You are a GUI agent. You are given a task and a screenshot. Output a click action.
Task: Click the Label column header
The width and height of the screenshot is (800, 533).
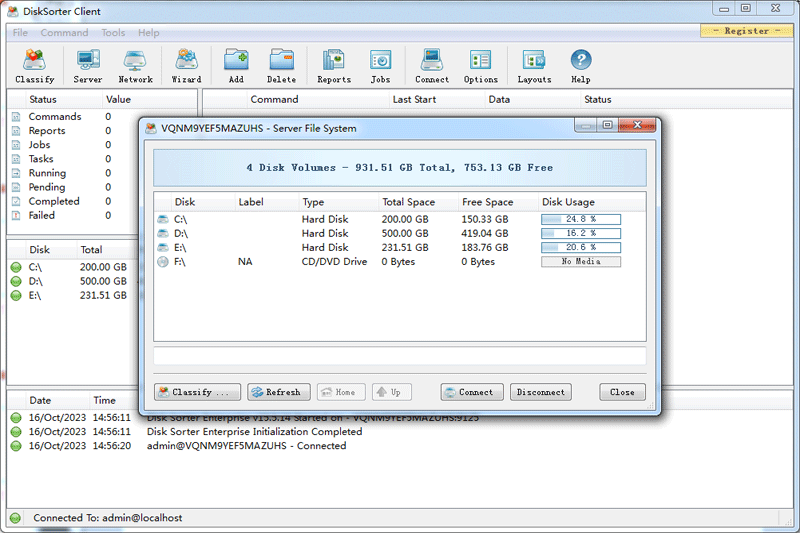[266, 202]
